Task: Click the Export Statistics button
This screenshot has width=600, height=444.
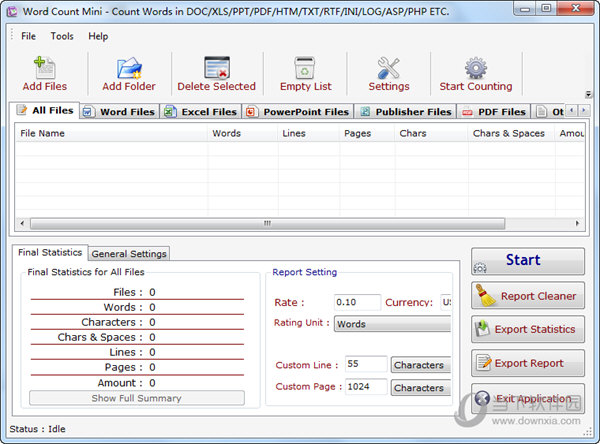Action: [x=528, y=329]
